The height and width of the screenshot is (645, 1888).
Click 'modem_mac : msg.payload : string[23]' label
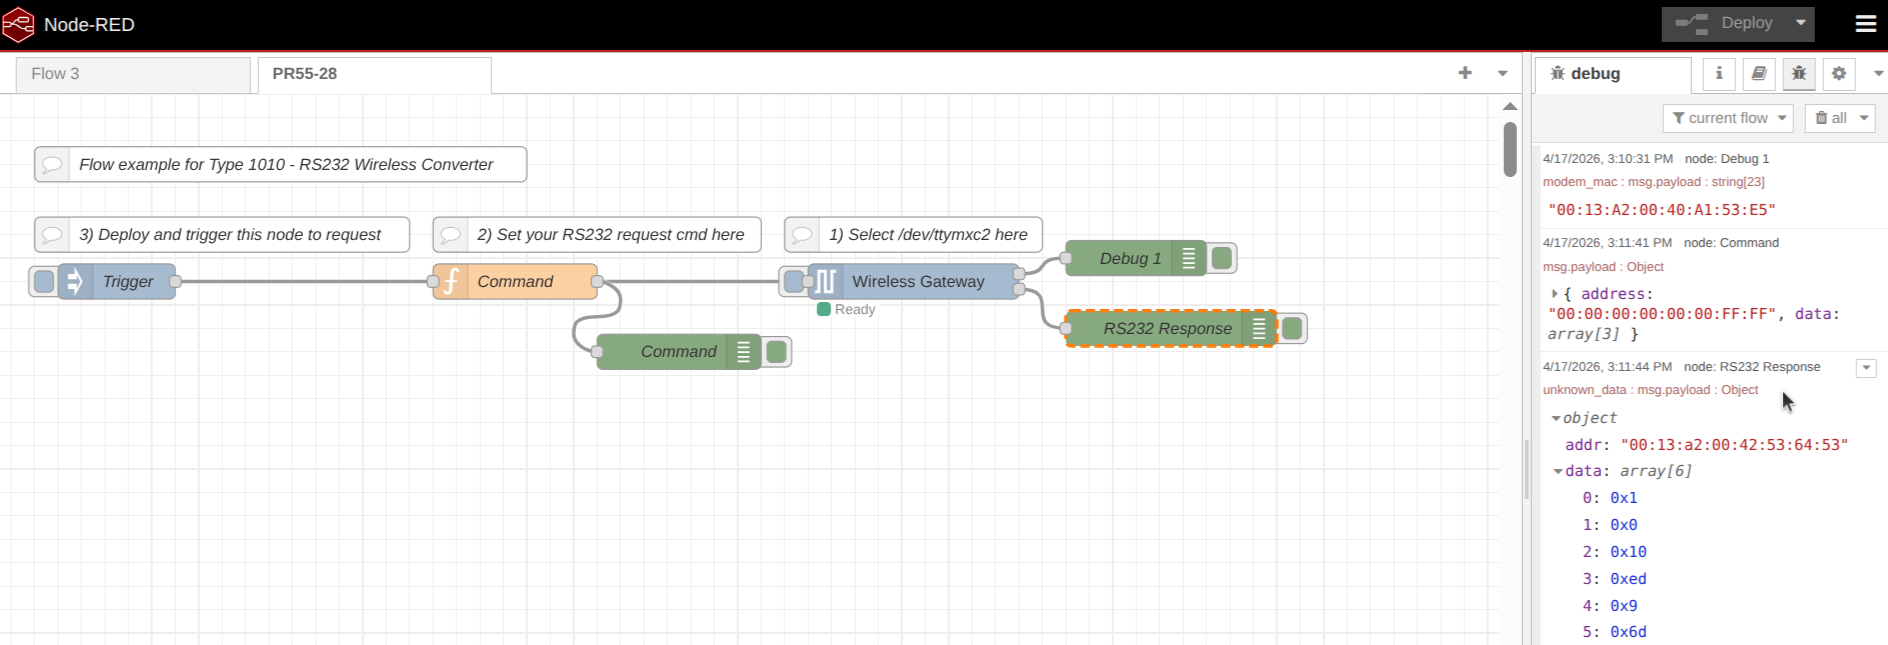(1653, 182)
